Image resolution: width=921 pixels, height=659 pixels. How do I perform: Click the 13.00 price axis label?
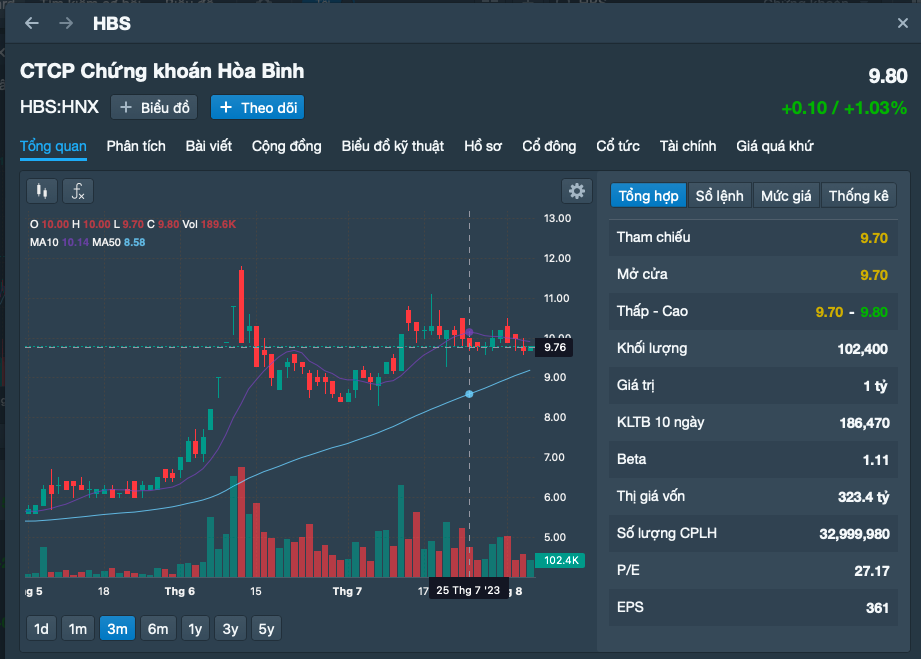click(x=557, y=218)
